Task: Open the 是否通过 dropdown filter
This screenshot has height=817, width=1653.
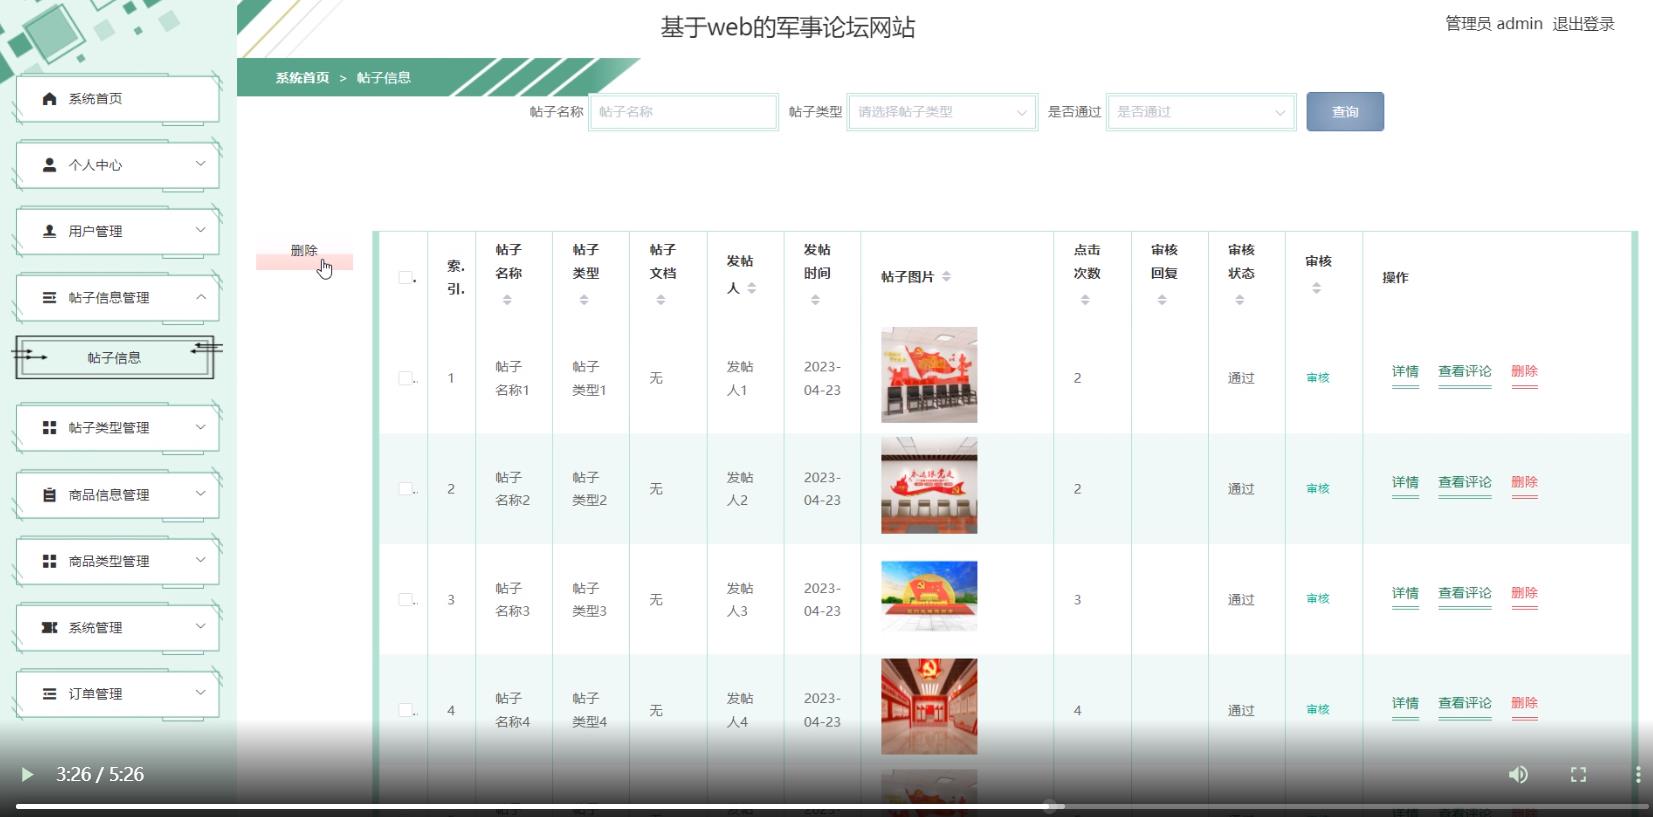Action: coord(1201,112)
